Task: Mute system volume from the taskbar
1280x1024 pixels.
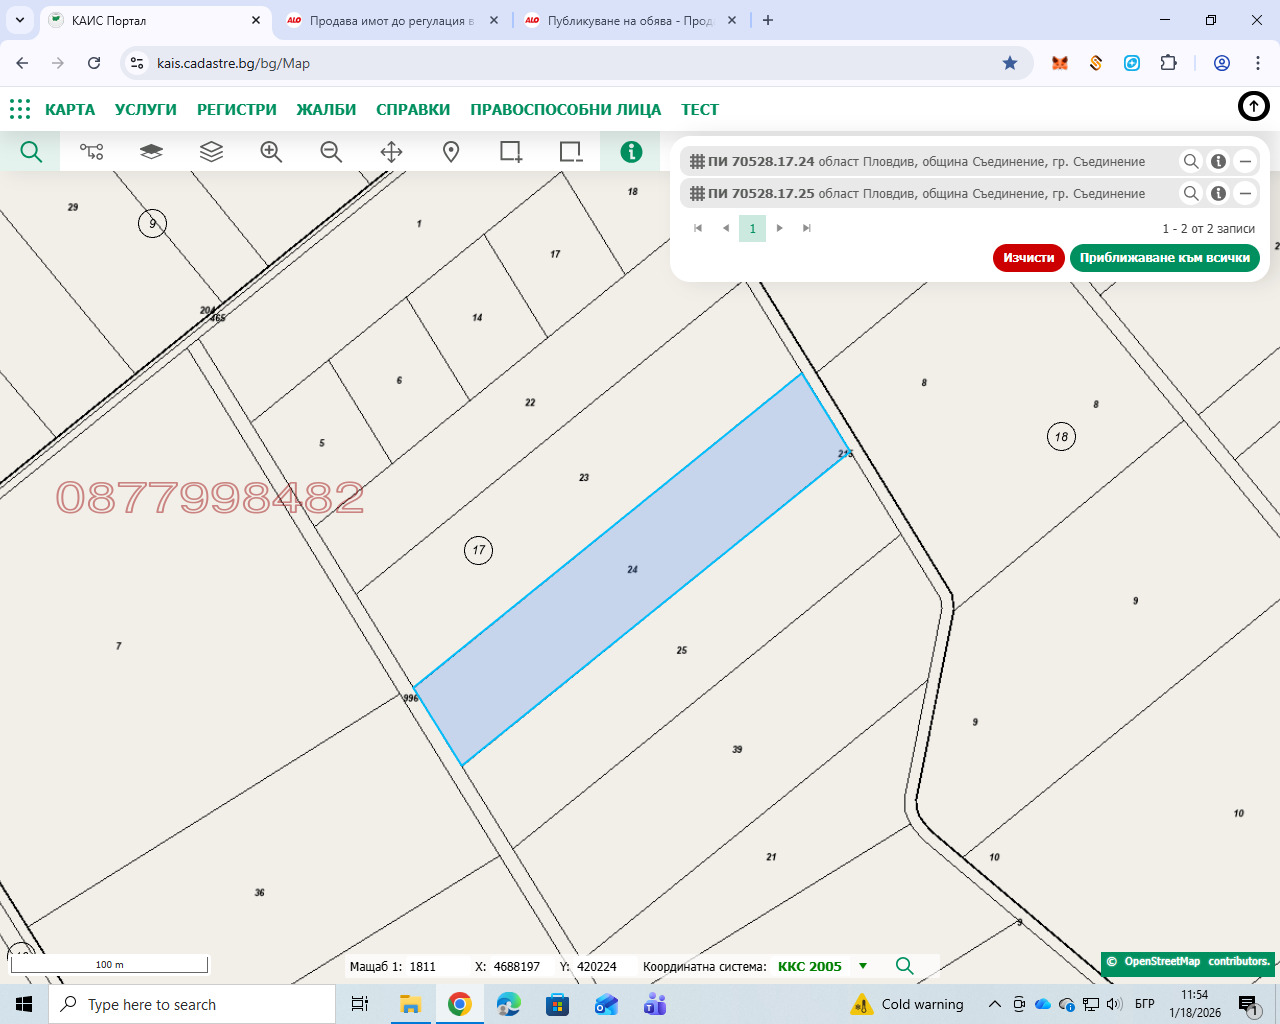Action: pos(1113,1004)
